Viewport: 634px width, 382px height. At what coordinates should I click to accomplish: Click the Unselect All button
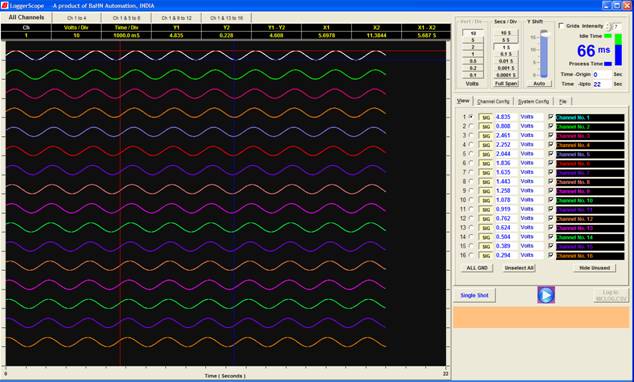(519, 268)
